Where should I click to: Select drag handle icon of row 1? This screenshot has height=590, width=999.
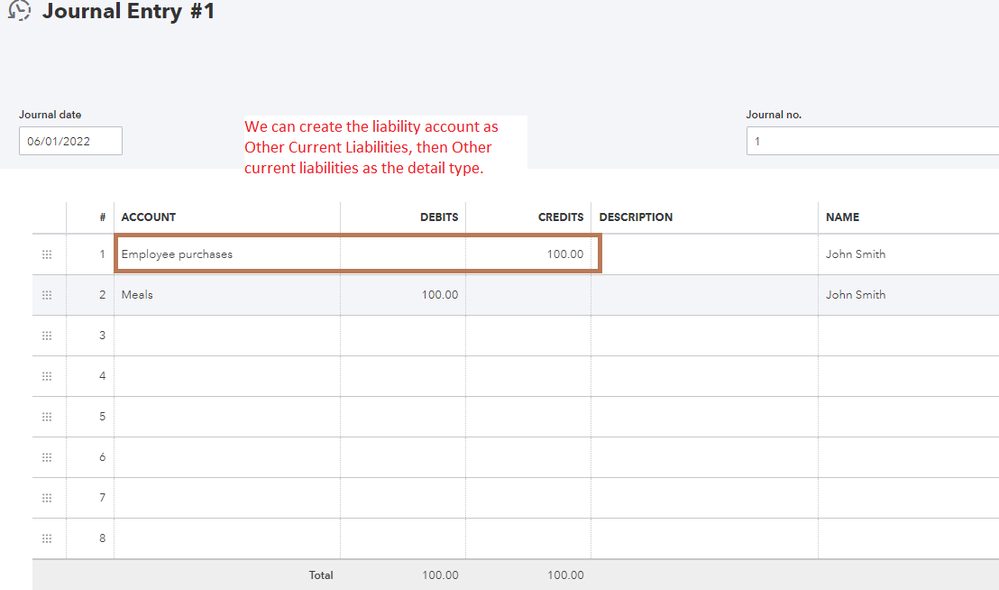coord(47,255)
